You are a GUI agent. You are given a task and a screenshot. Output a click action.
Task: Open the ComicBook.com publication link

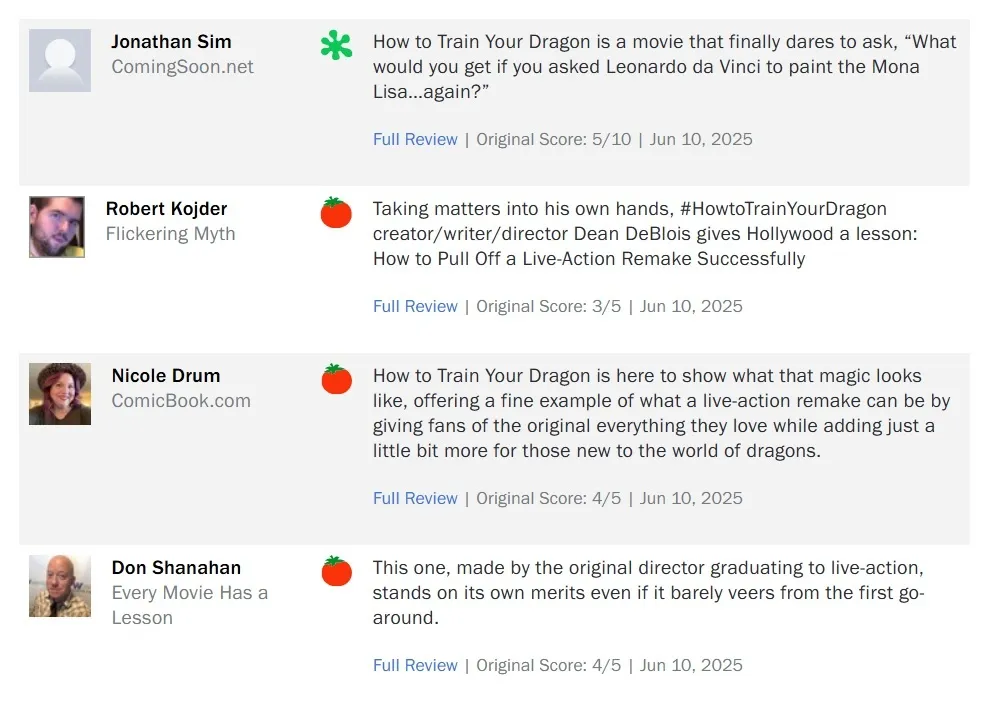tap(181, 401)
